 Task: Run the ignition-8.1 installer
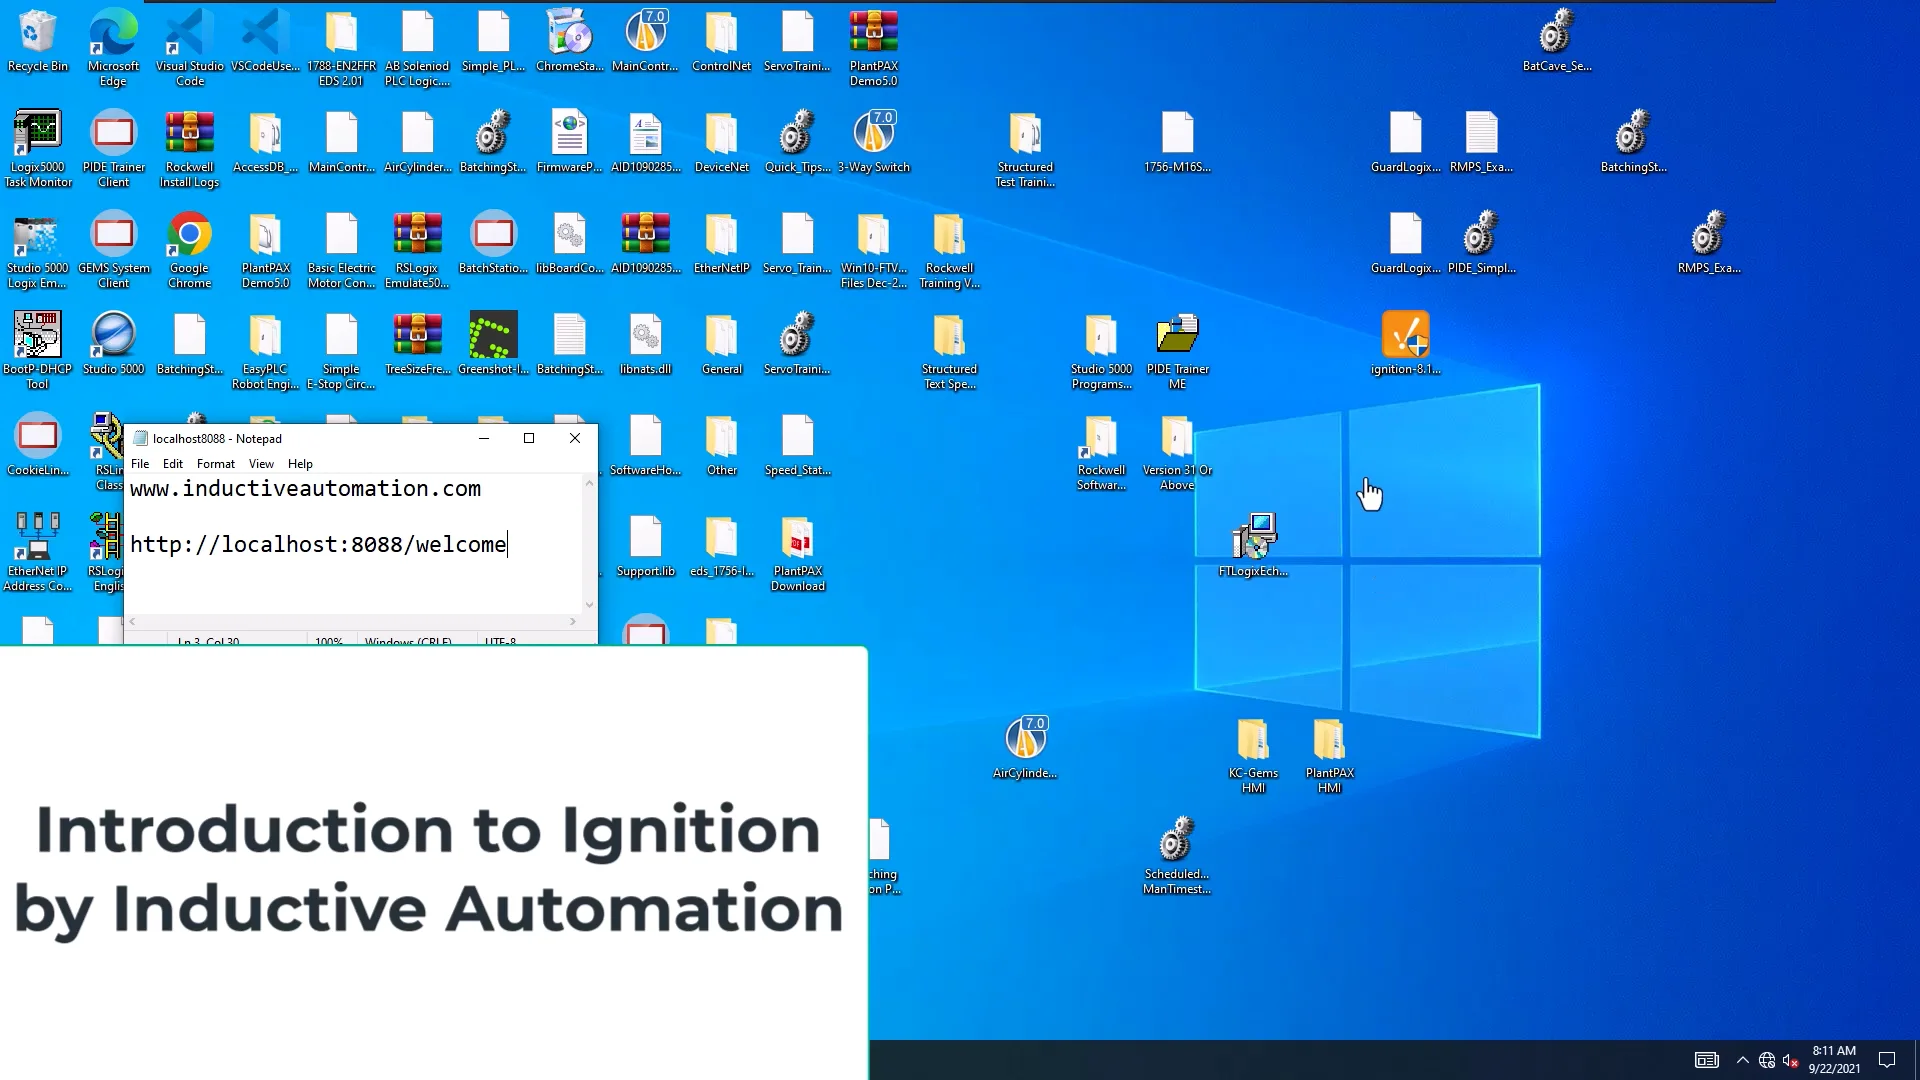[x=1405, y=335]
